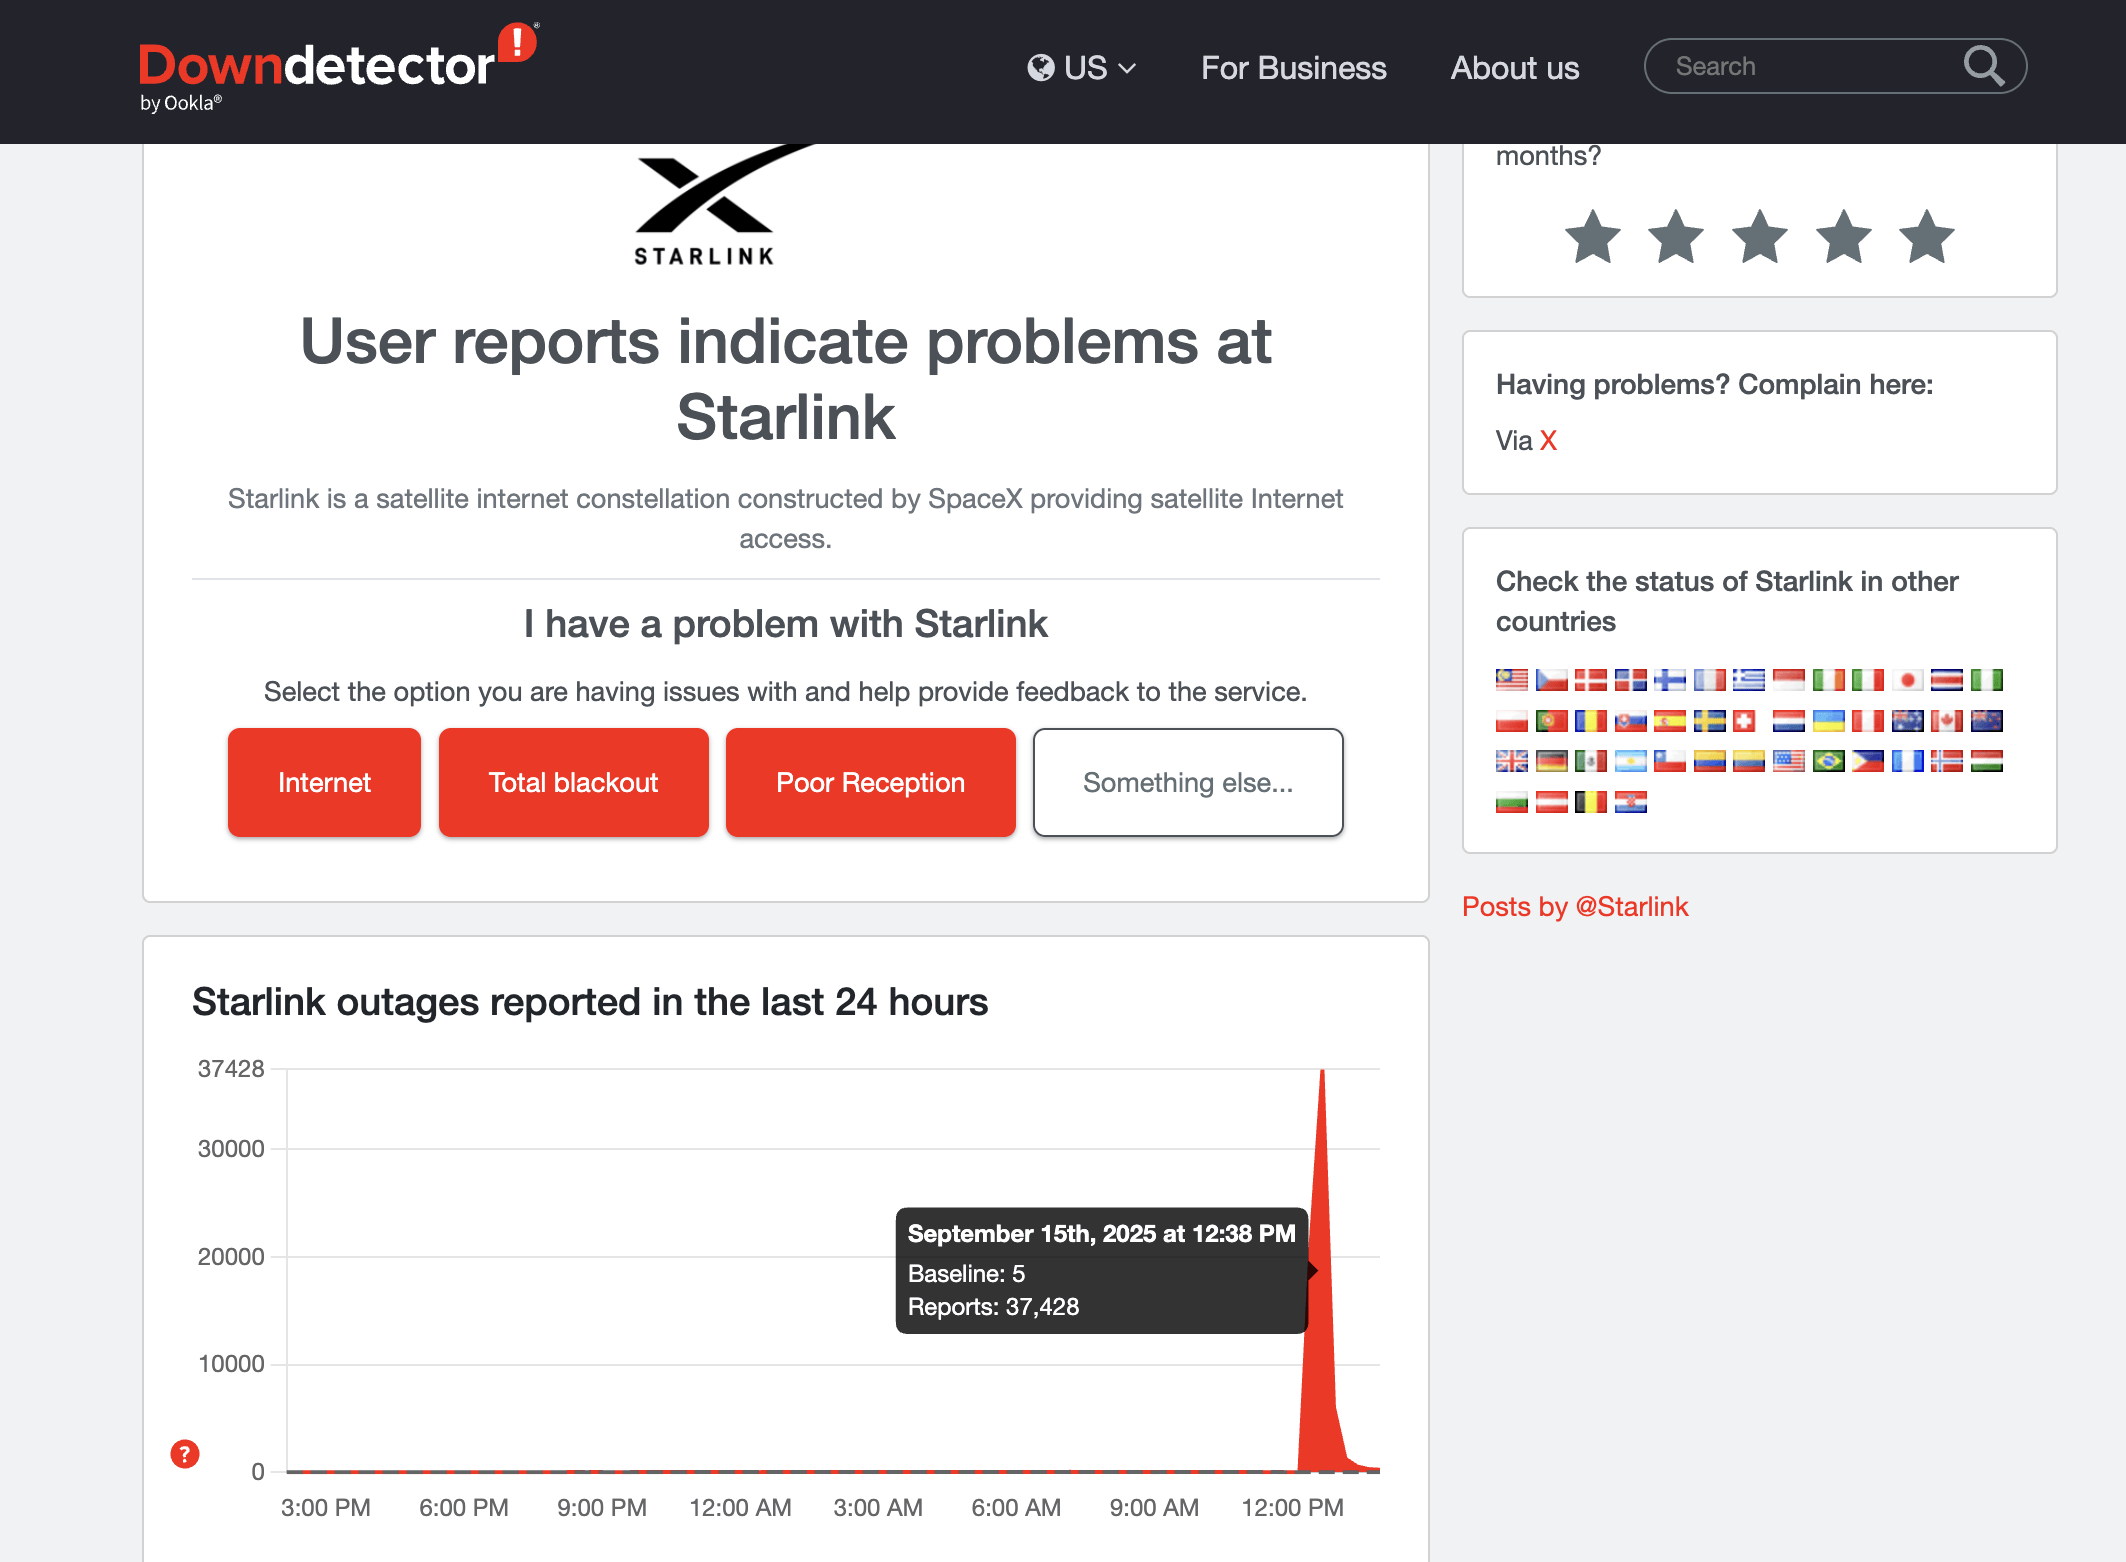The height and width of the screenshot is (1562, 2126).
Task: Open Posts by @Starlink link
Action: [x=1574, y=906]
